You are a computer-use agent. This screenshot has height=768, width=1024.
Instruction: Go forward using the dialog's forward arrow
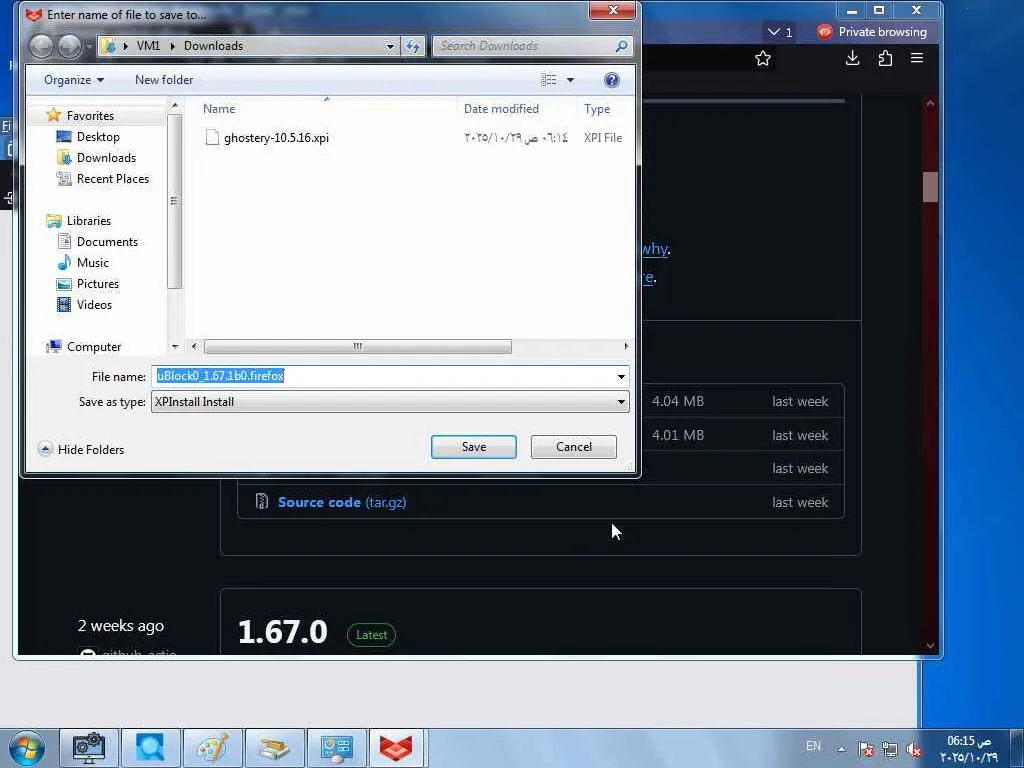click(x=69, y=46)
